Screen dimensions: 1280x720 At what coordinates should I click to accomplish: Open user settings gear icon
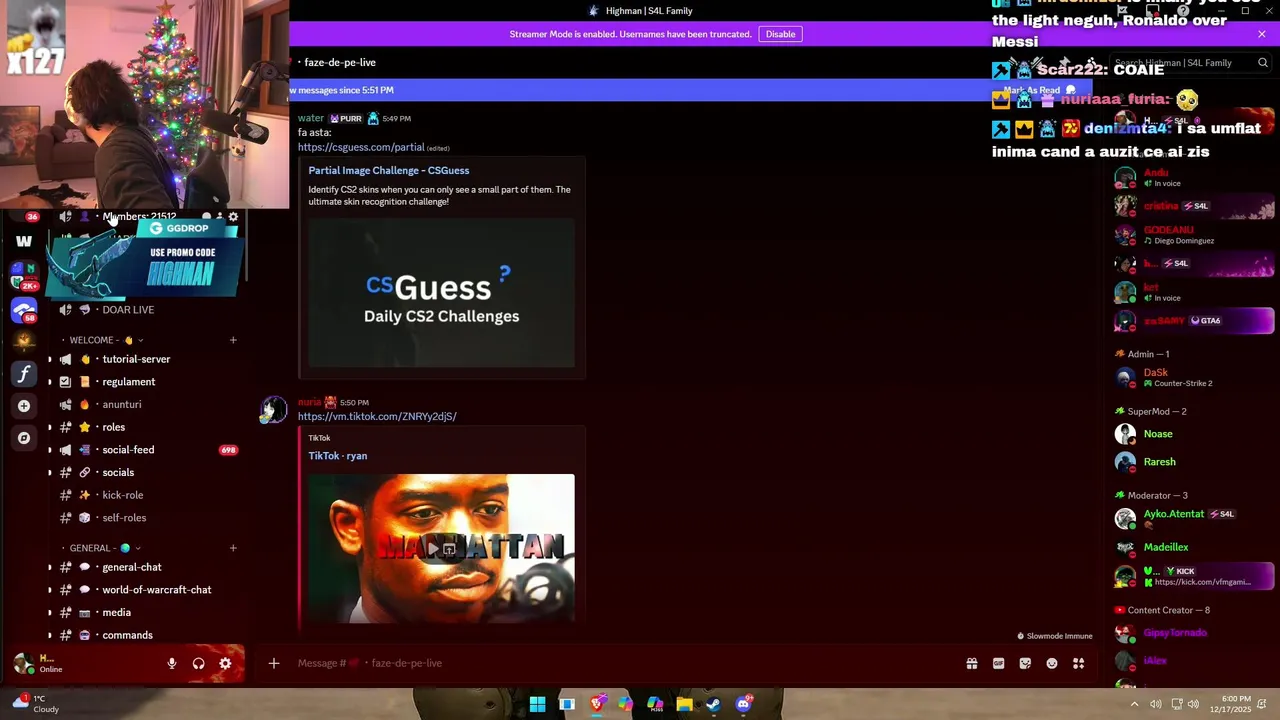225,663
